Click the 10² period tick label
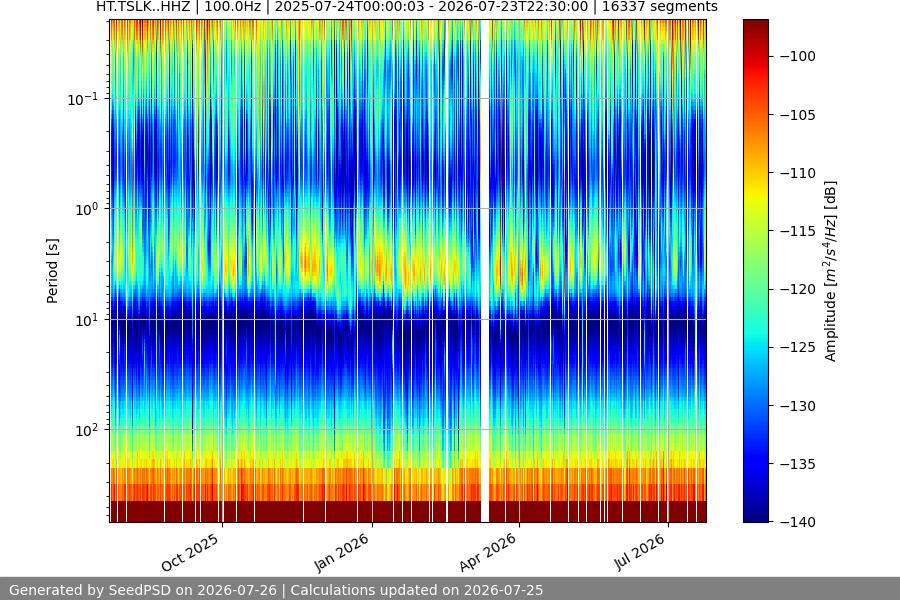The height and width of the screenshot is (600, 900). 87,430
